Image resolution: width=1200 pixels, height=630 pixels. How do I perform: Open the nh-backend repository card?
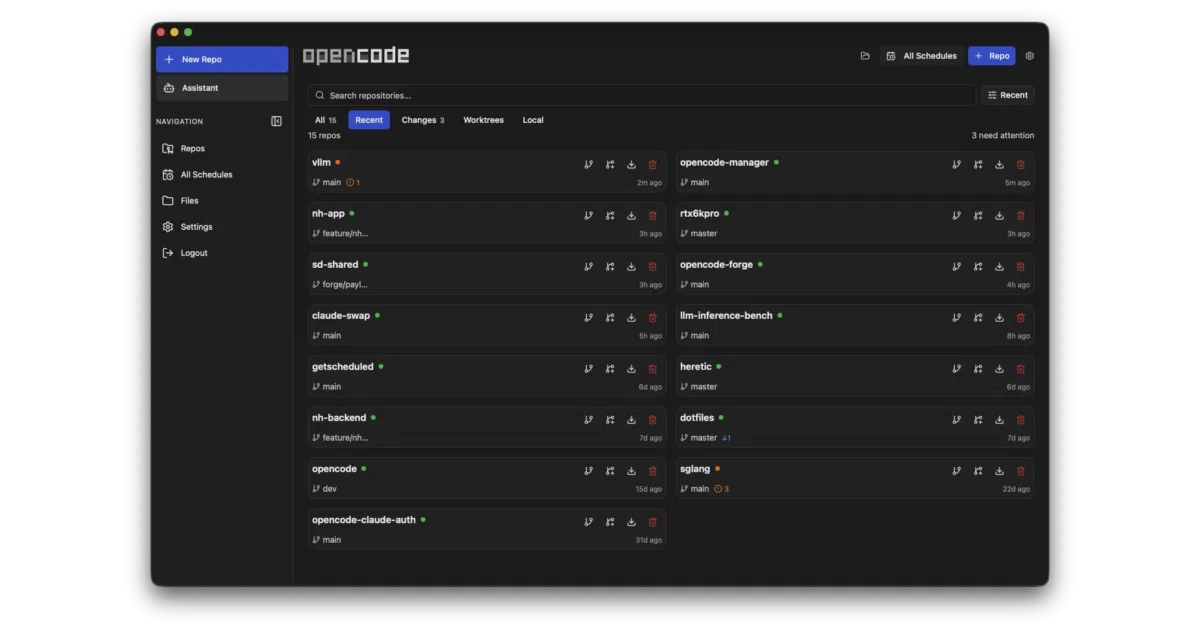tap(487, 427)
